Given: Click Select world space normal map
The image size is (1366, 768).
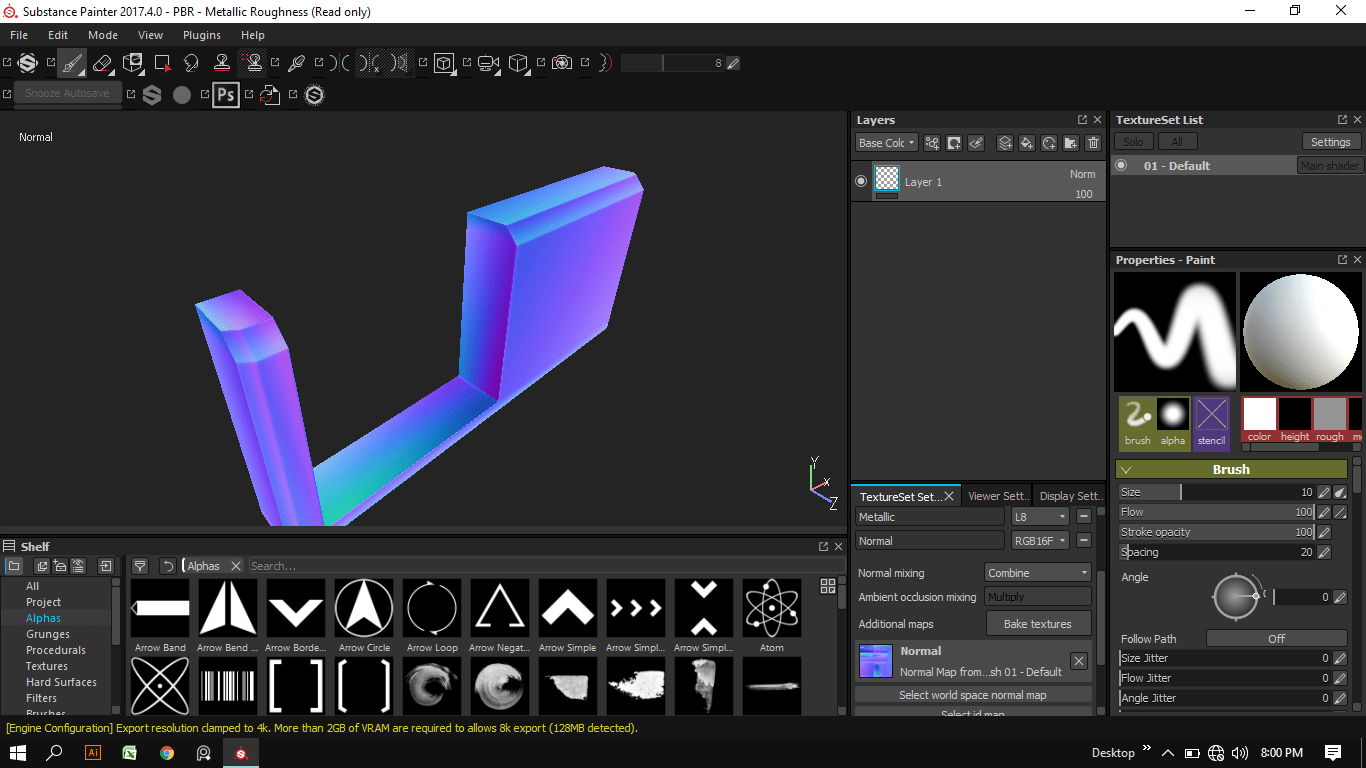Looking at the screenshot, I should pos(972,695).
